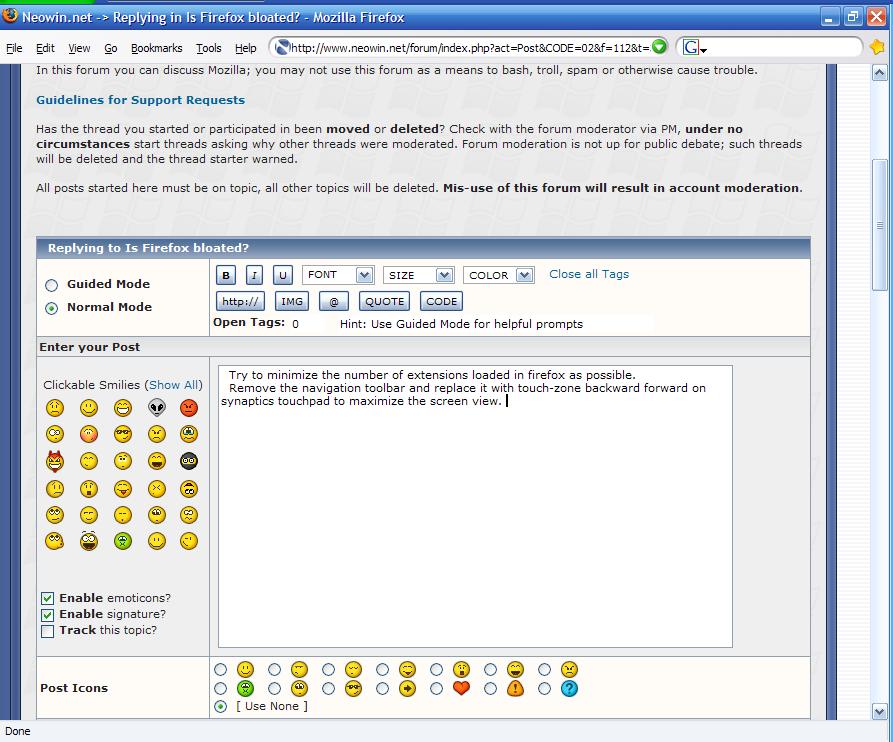893x742 pixels.
Task: Open the Help menu
Action: point(245,48)
